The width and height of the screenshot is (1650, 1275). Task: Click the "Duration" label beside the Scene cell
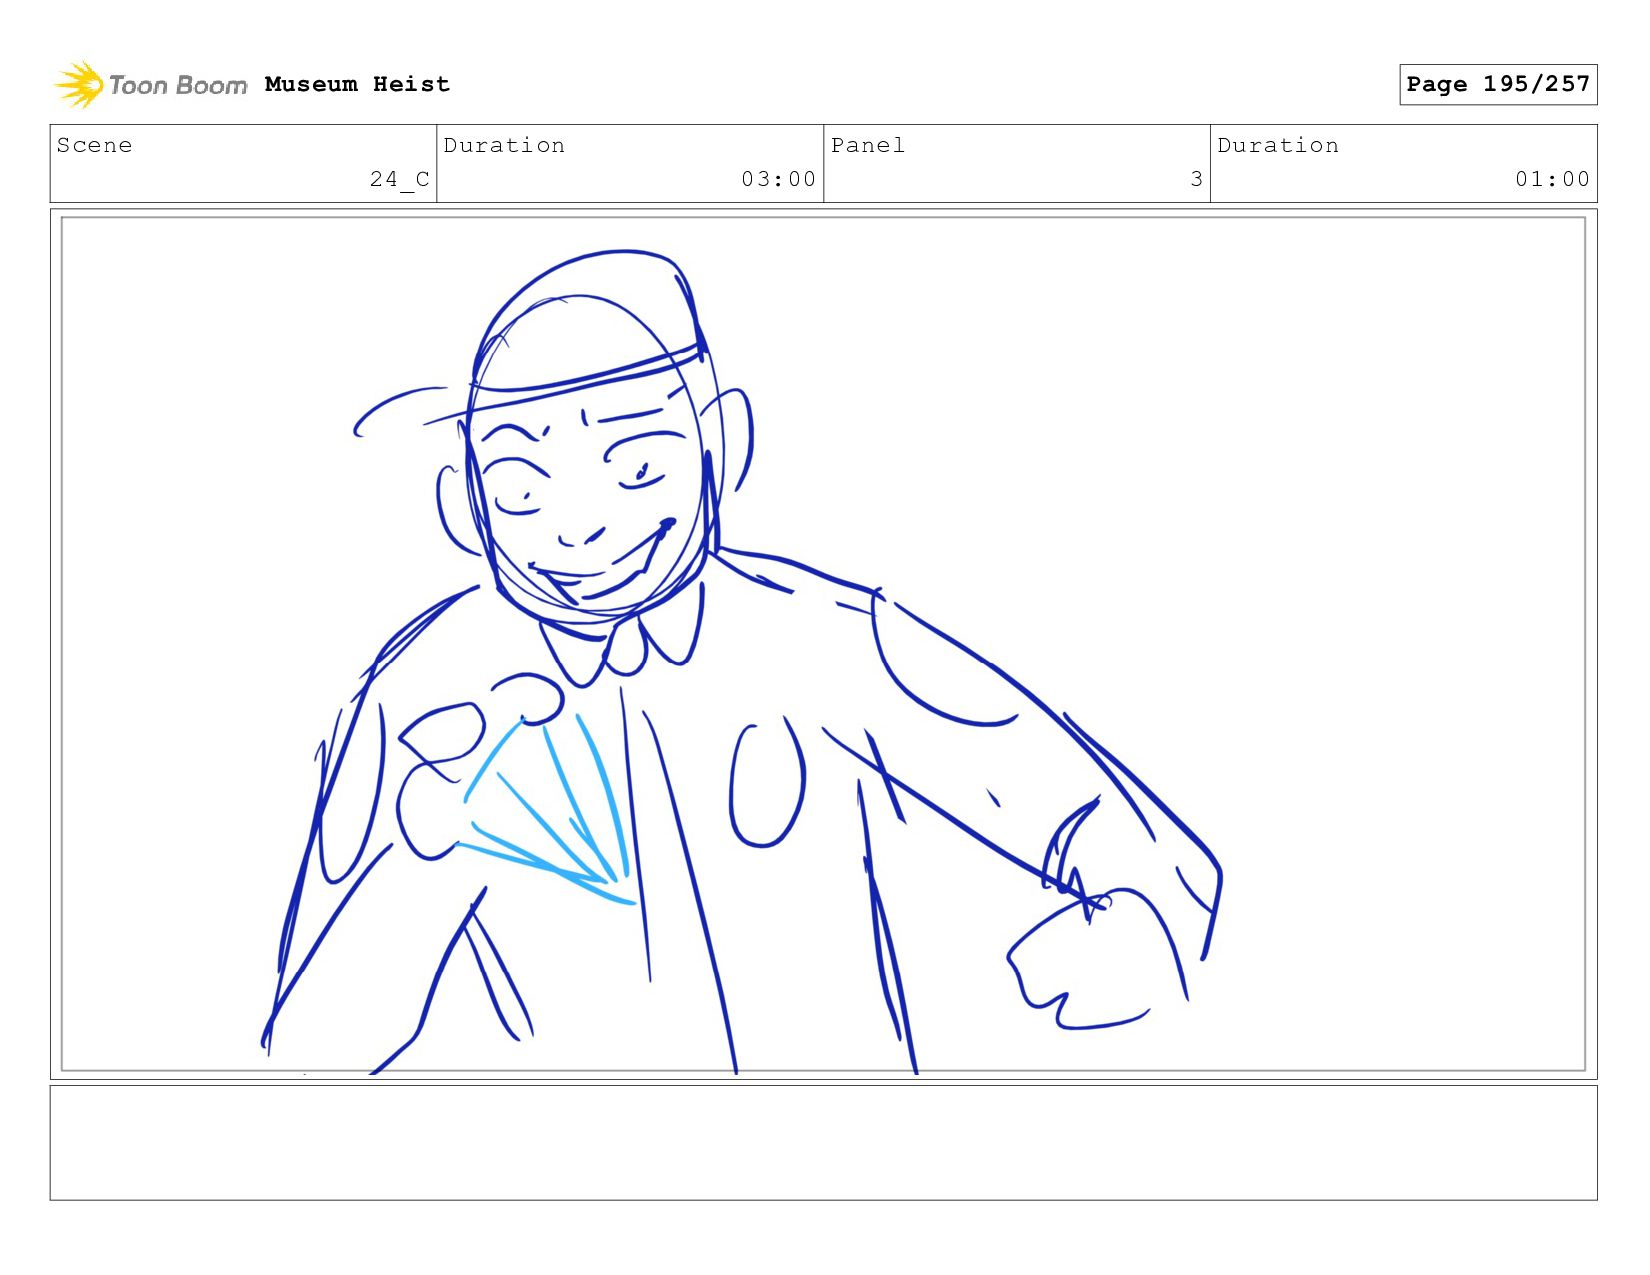504,145
